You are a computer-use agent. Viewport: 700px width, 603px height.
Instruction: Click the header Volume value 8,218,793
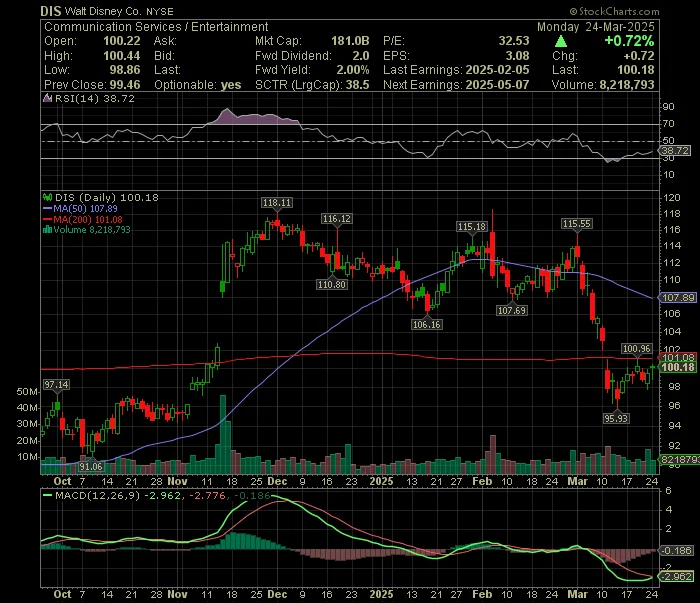pos(627,85)
